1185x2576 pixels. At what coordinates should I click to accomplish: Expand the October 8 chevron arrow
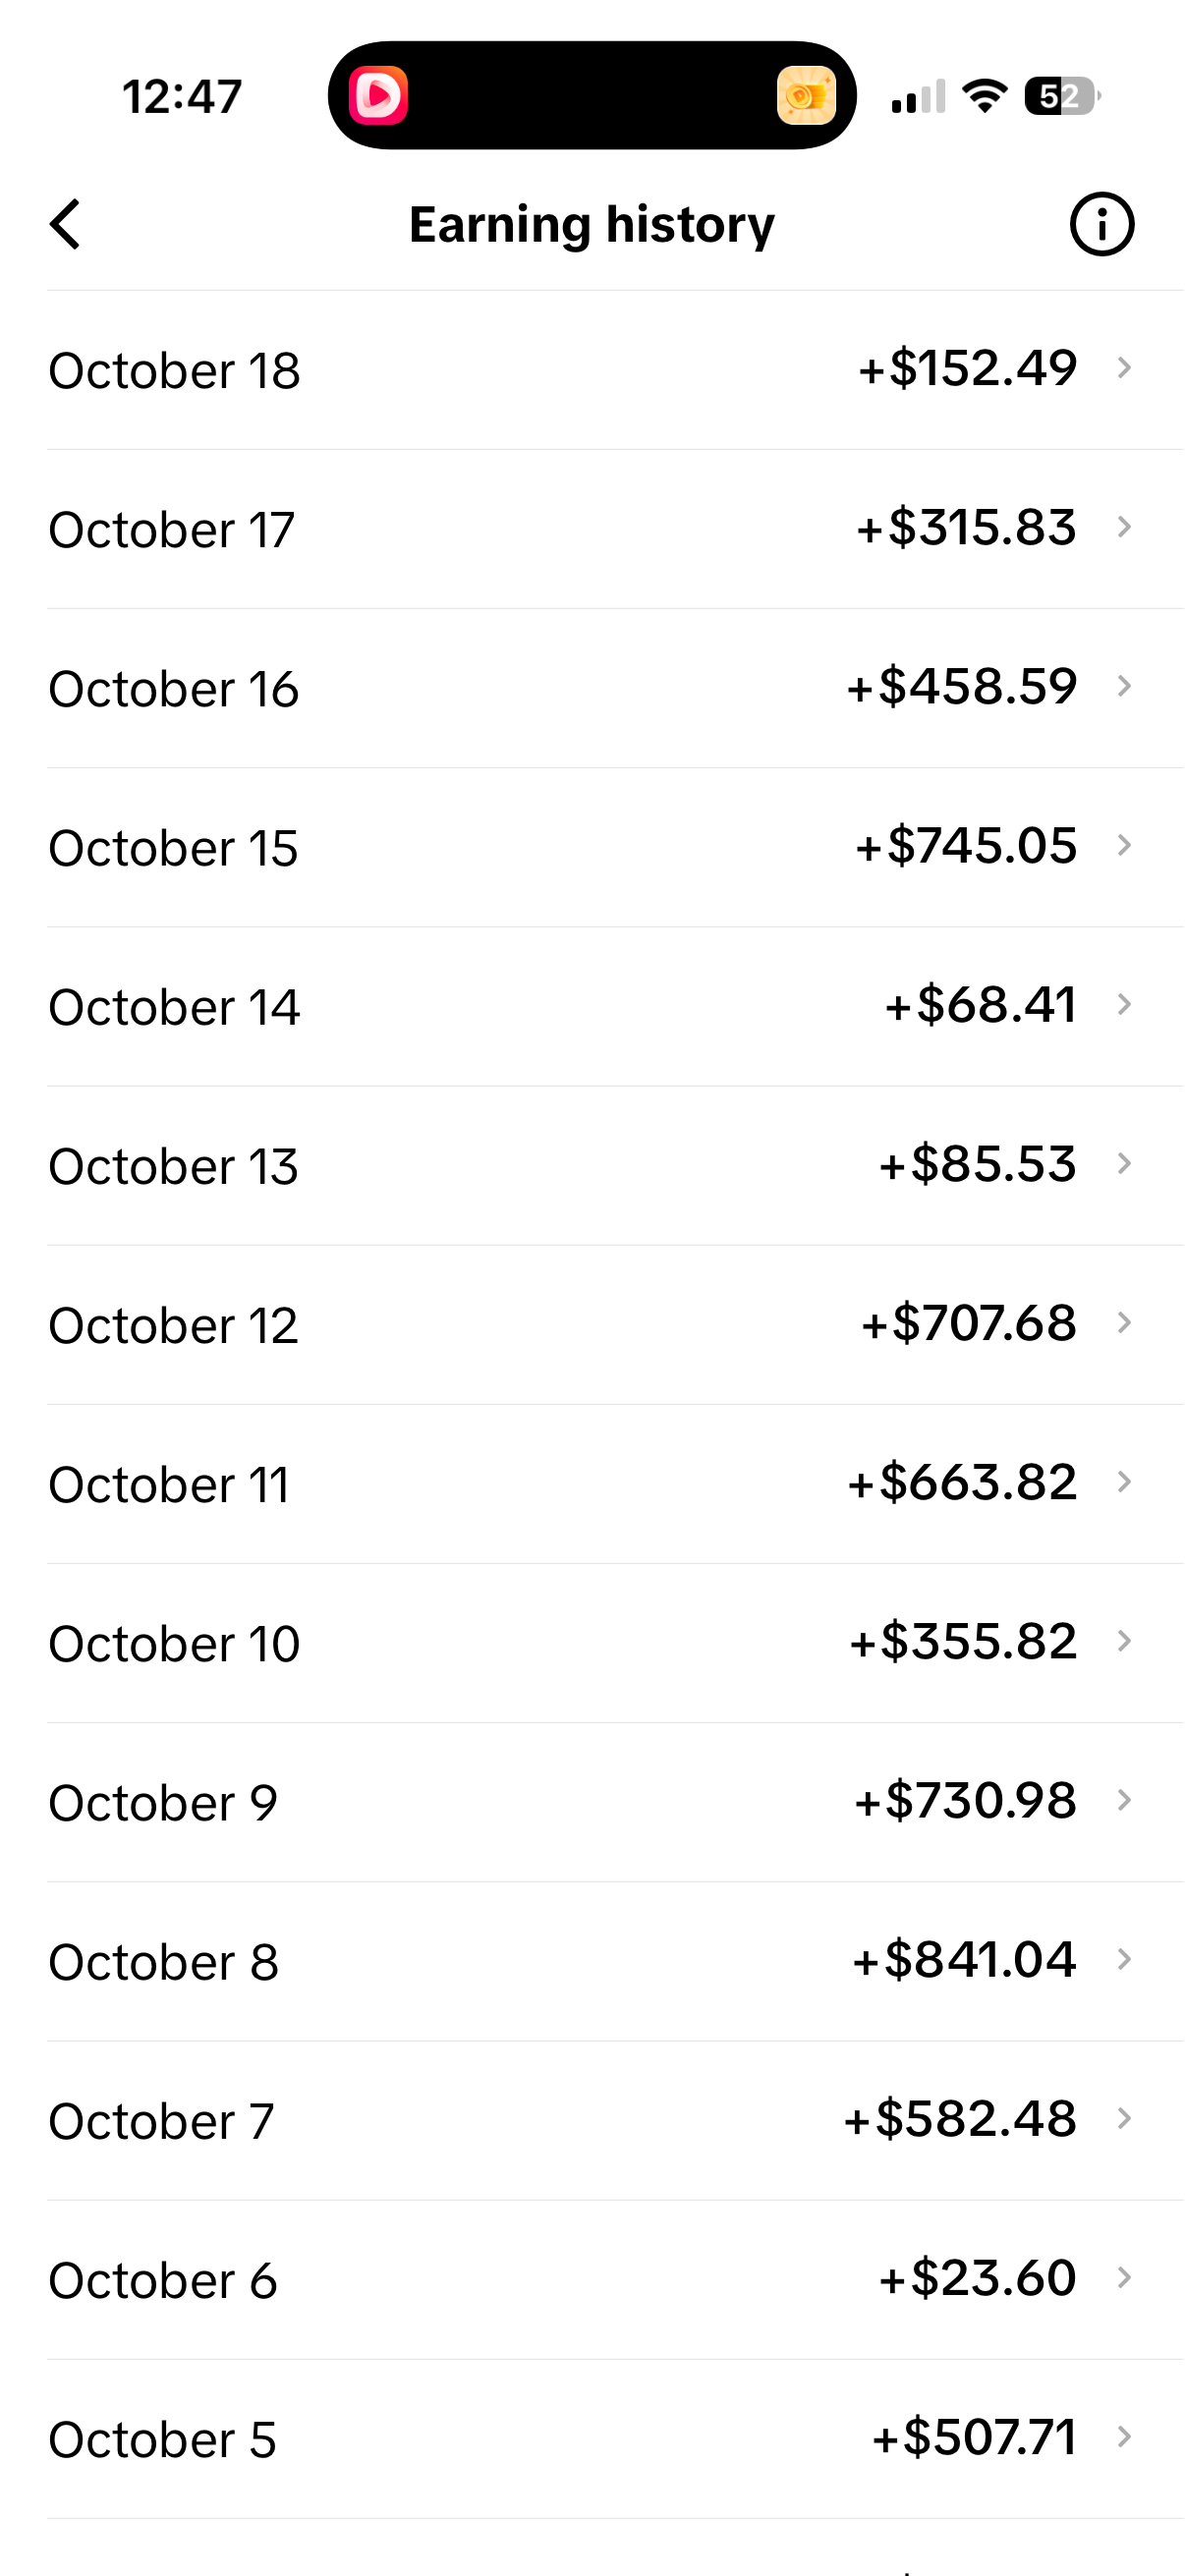(x=1124, y=1960)
